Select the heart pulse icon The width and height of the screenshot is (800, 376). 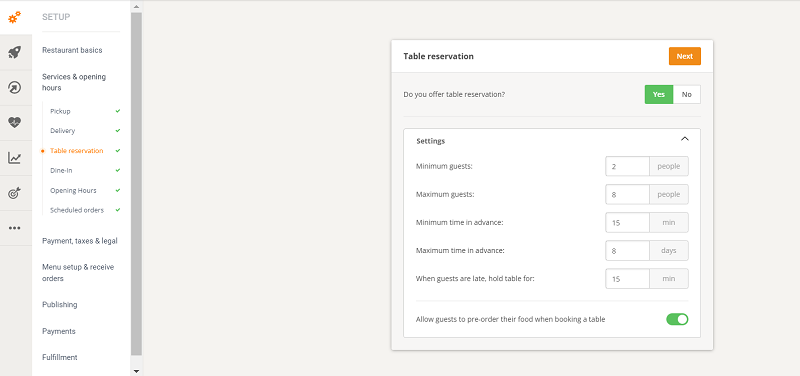click(15, 122)
